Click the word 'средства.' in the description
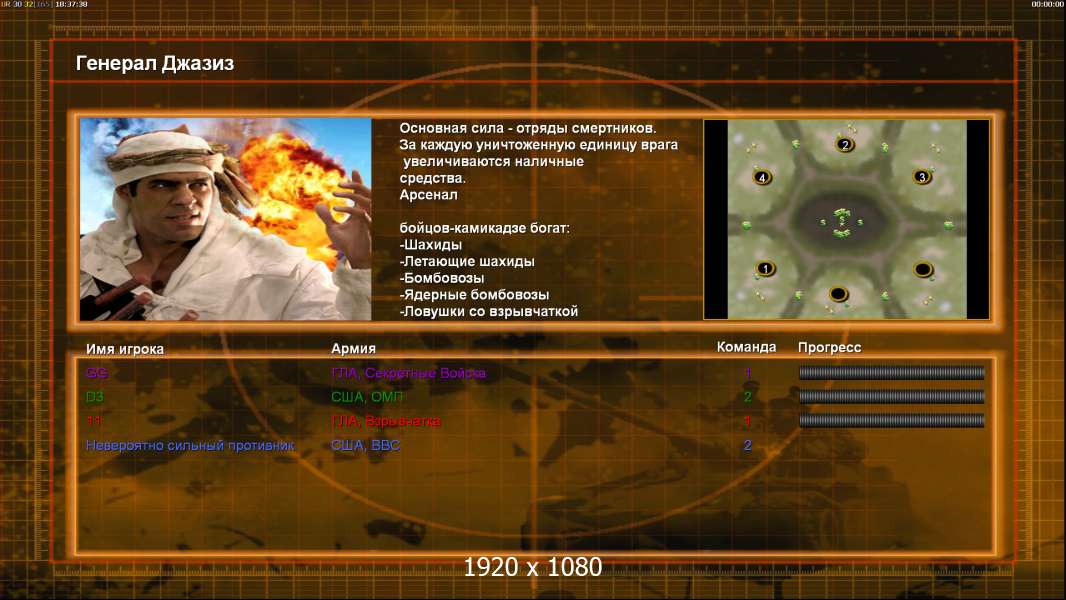This screenshot has height=600, width=1066. coord(432,178)
